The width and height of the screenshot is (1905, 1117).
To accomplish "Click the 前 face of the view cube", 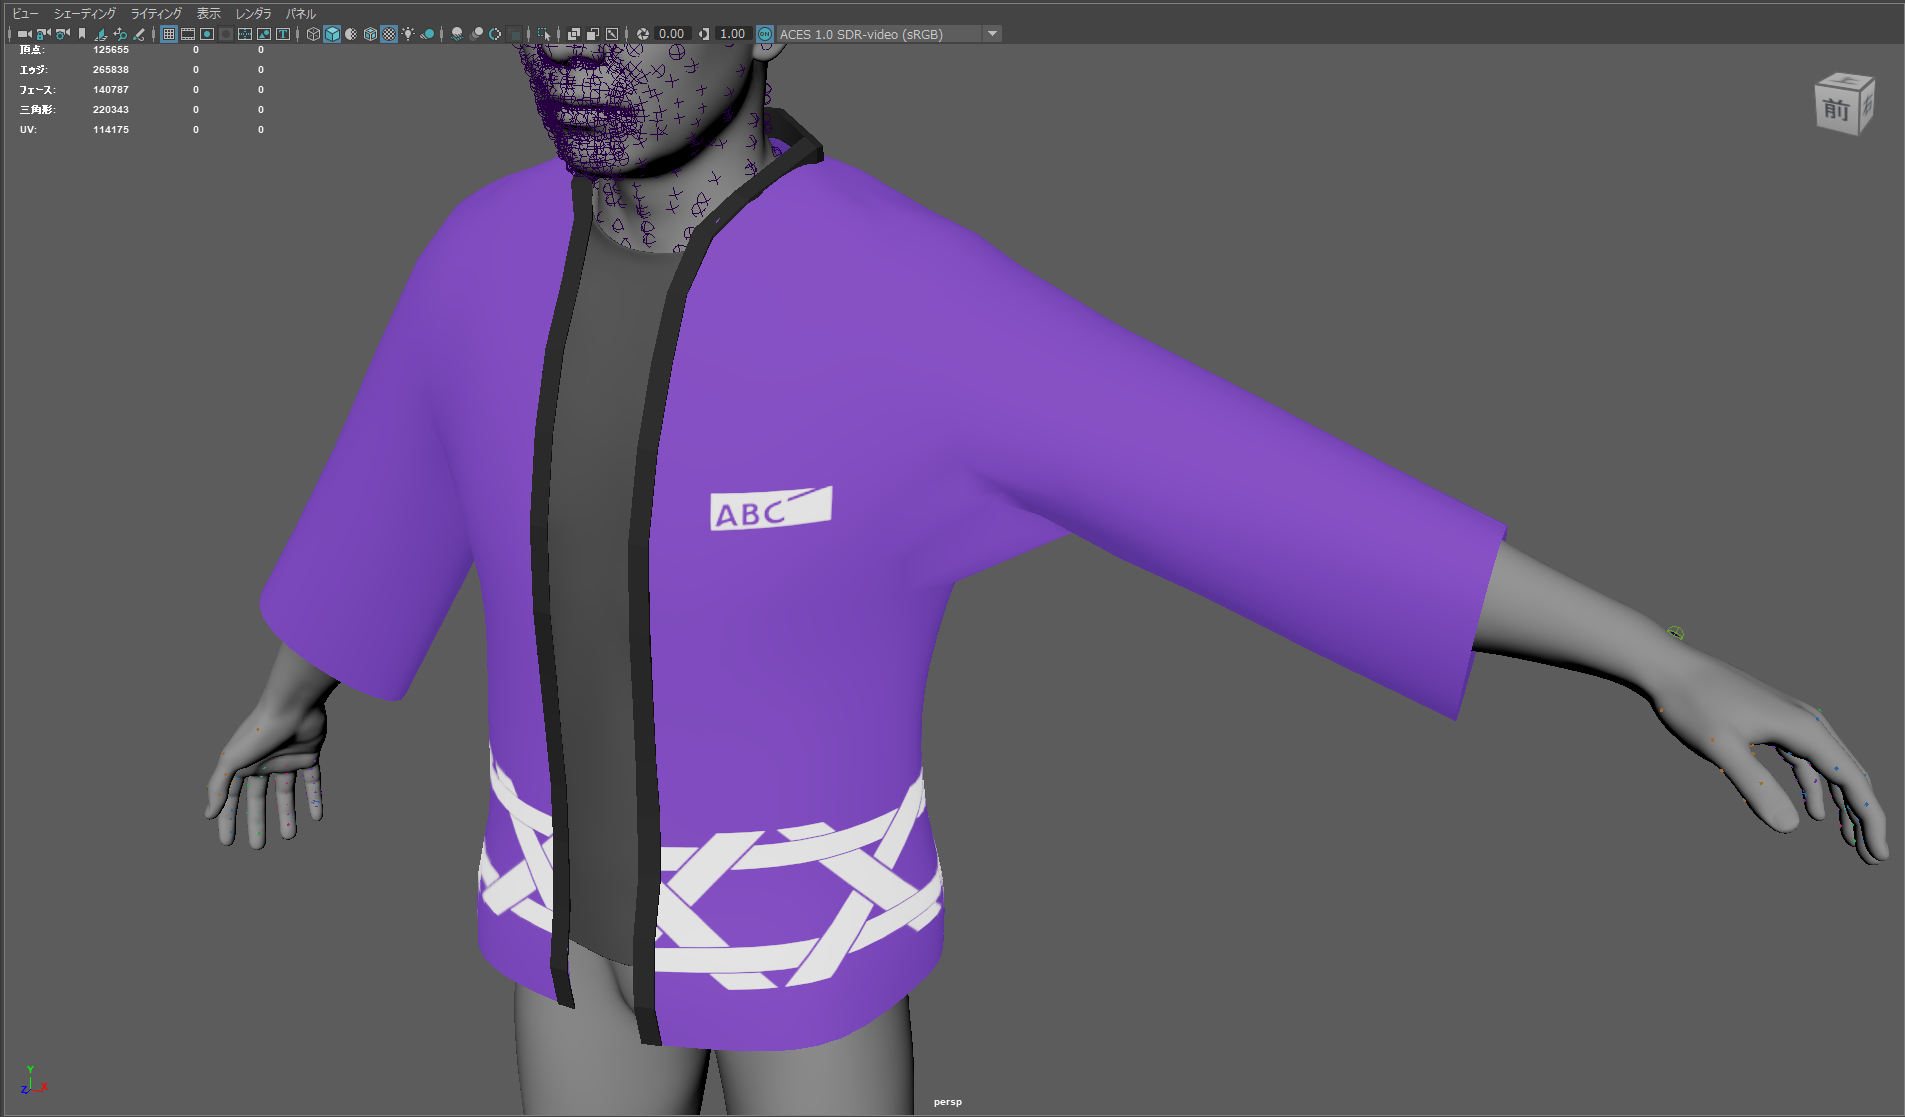I will point(1836,109).
